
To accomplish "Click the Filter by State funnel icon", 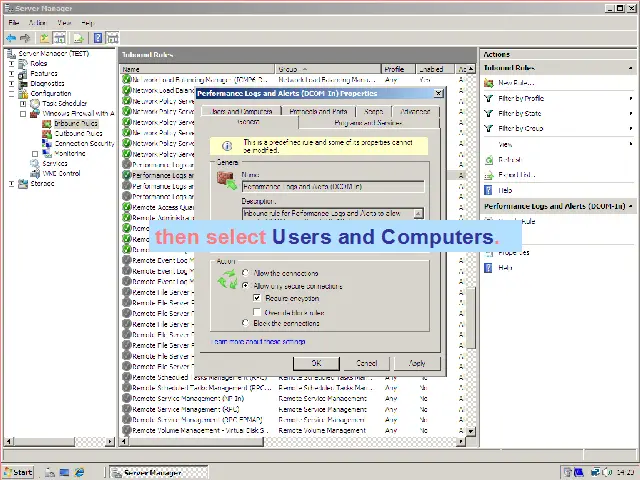I will pyautogui.click(x=489, y=113).
